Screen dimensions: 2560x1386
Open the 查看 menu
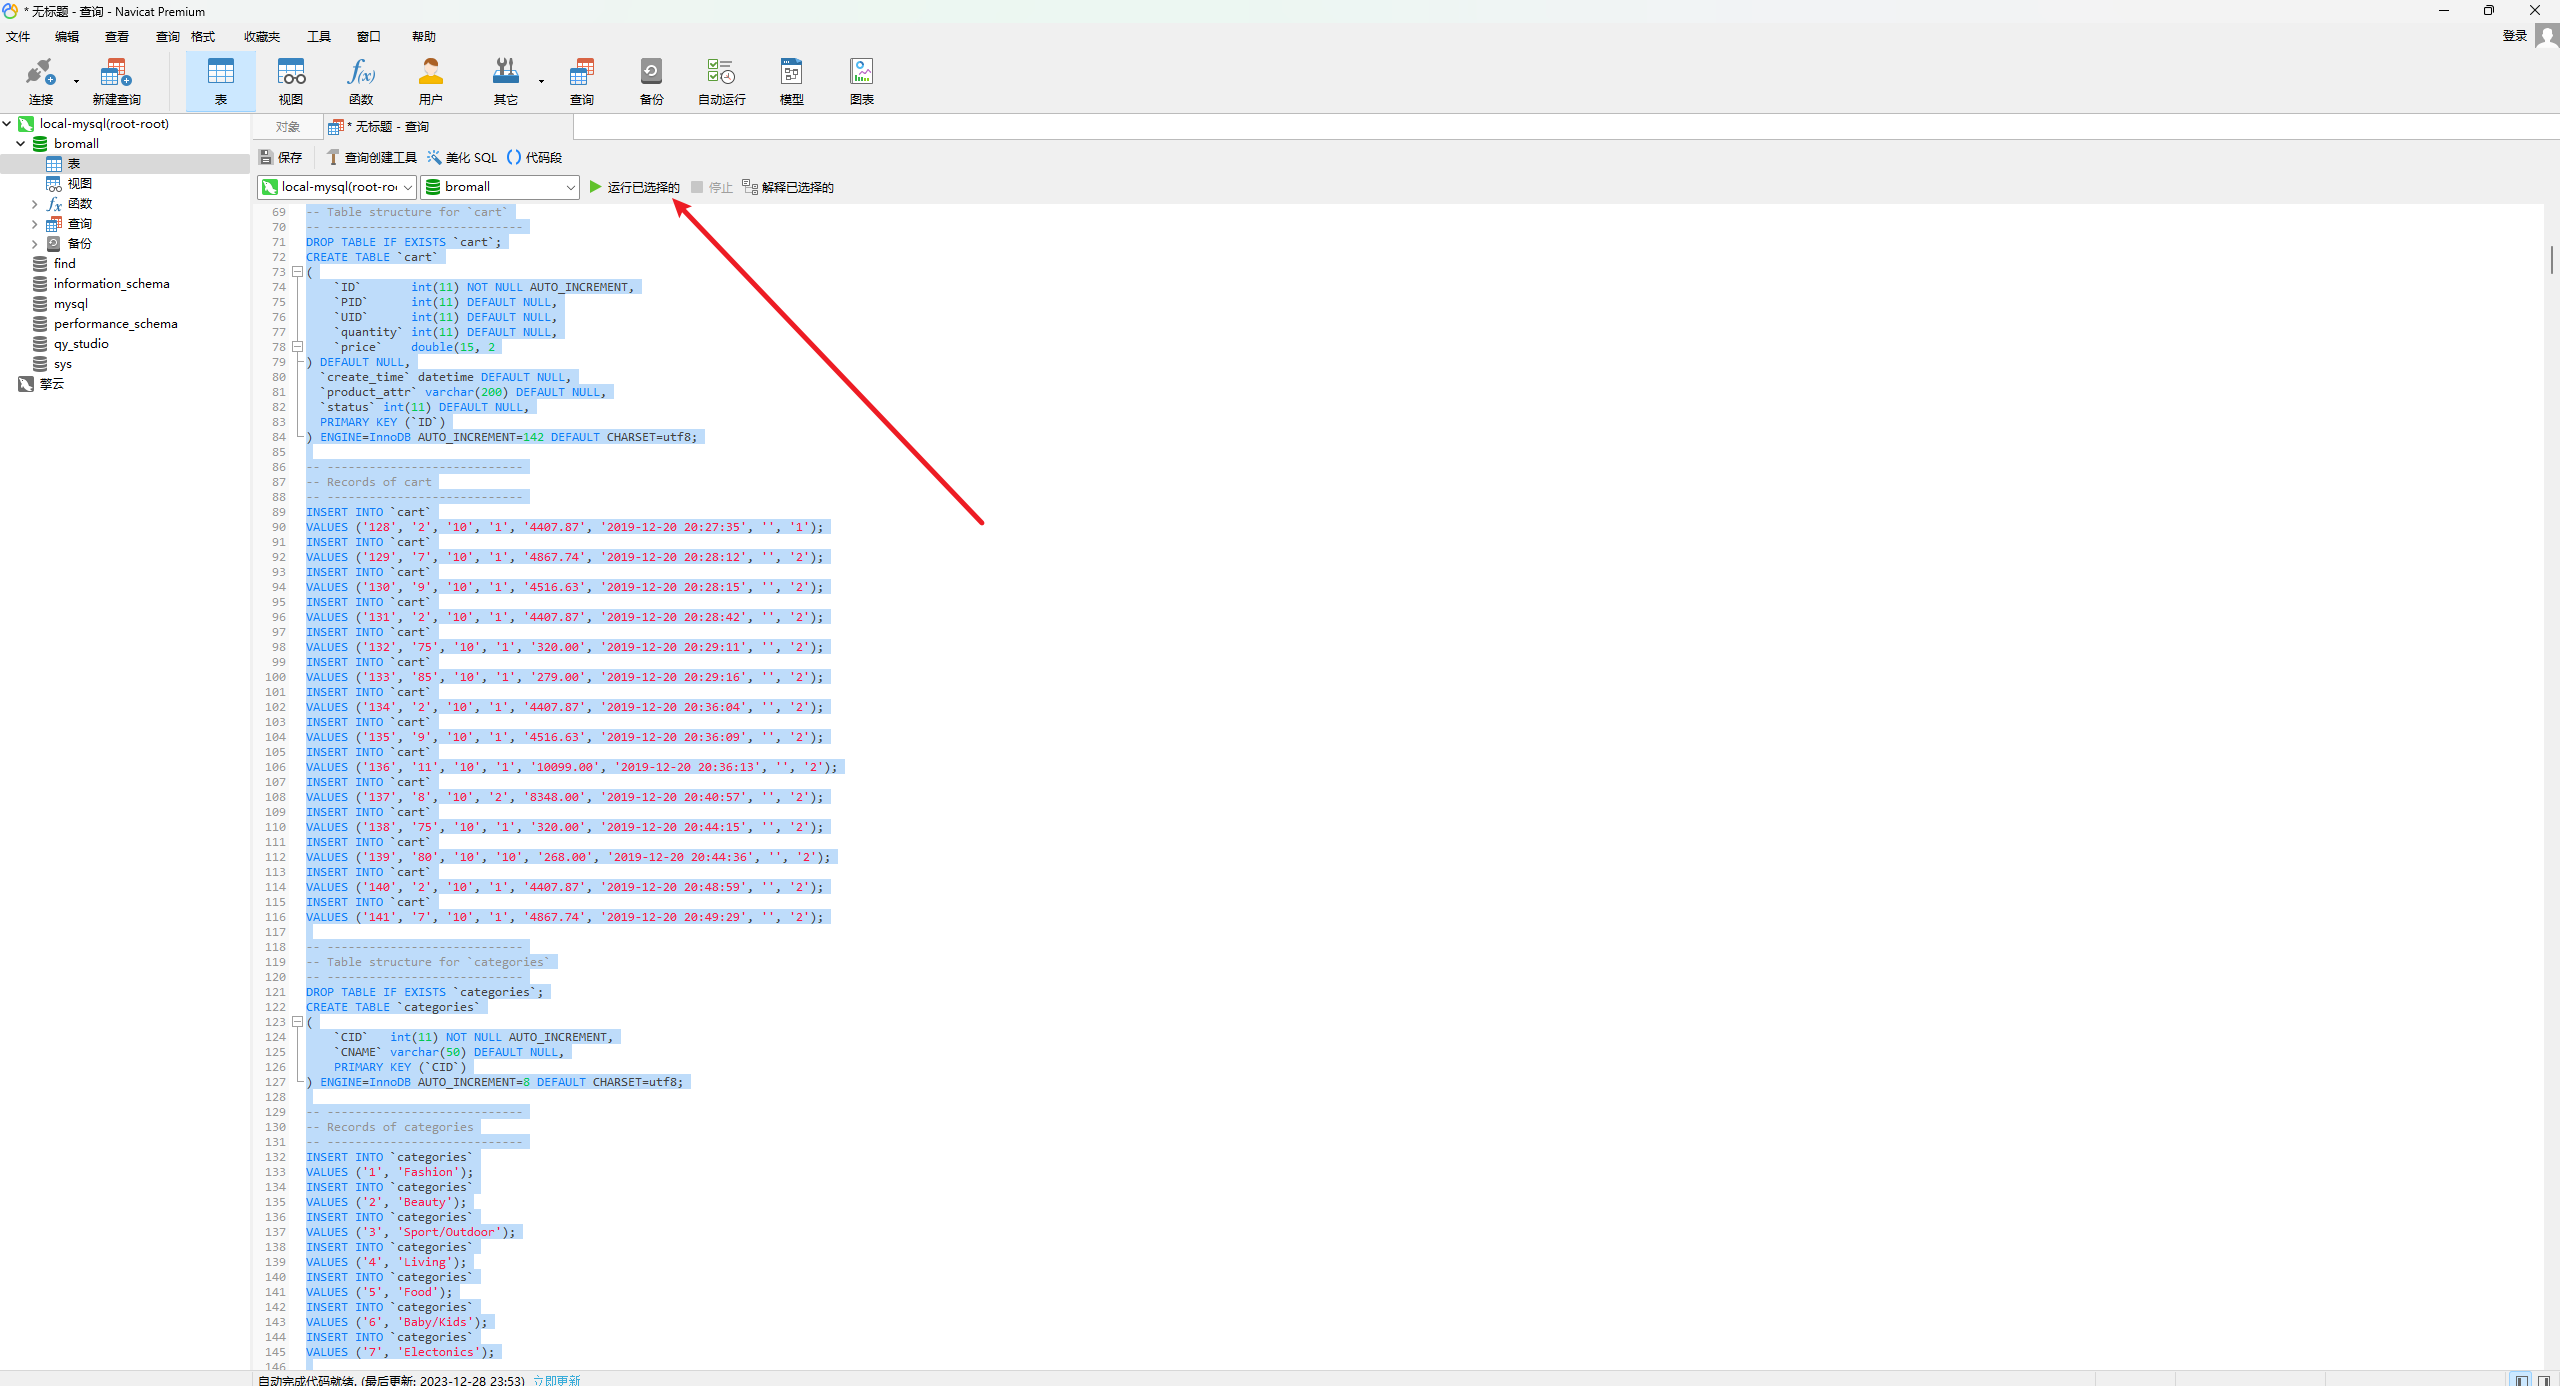click(117, 36)
